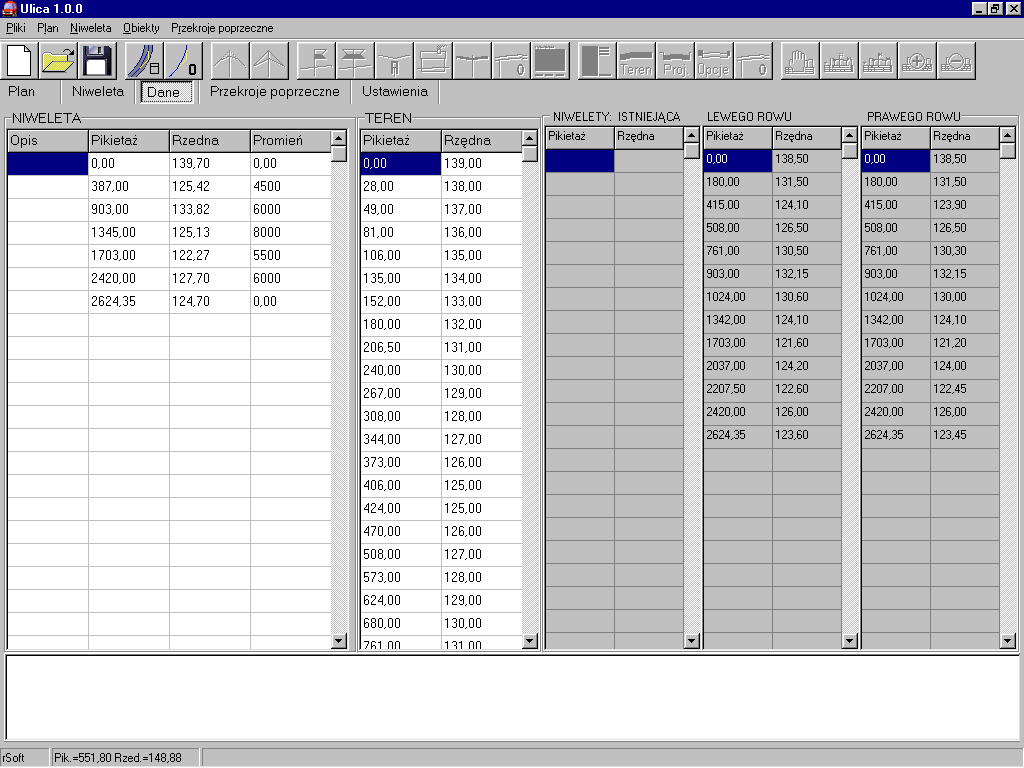Image resolution: width=1024 pixels, height=768 pixels.
Task: Open the Obiekty menu
Action: 141,28
